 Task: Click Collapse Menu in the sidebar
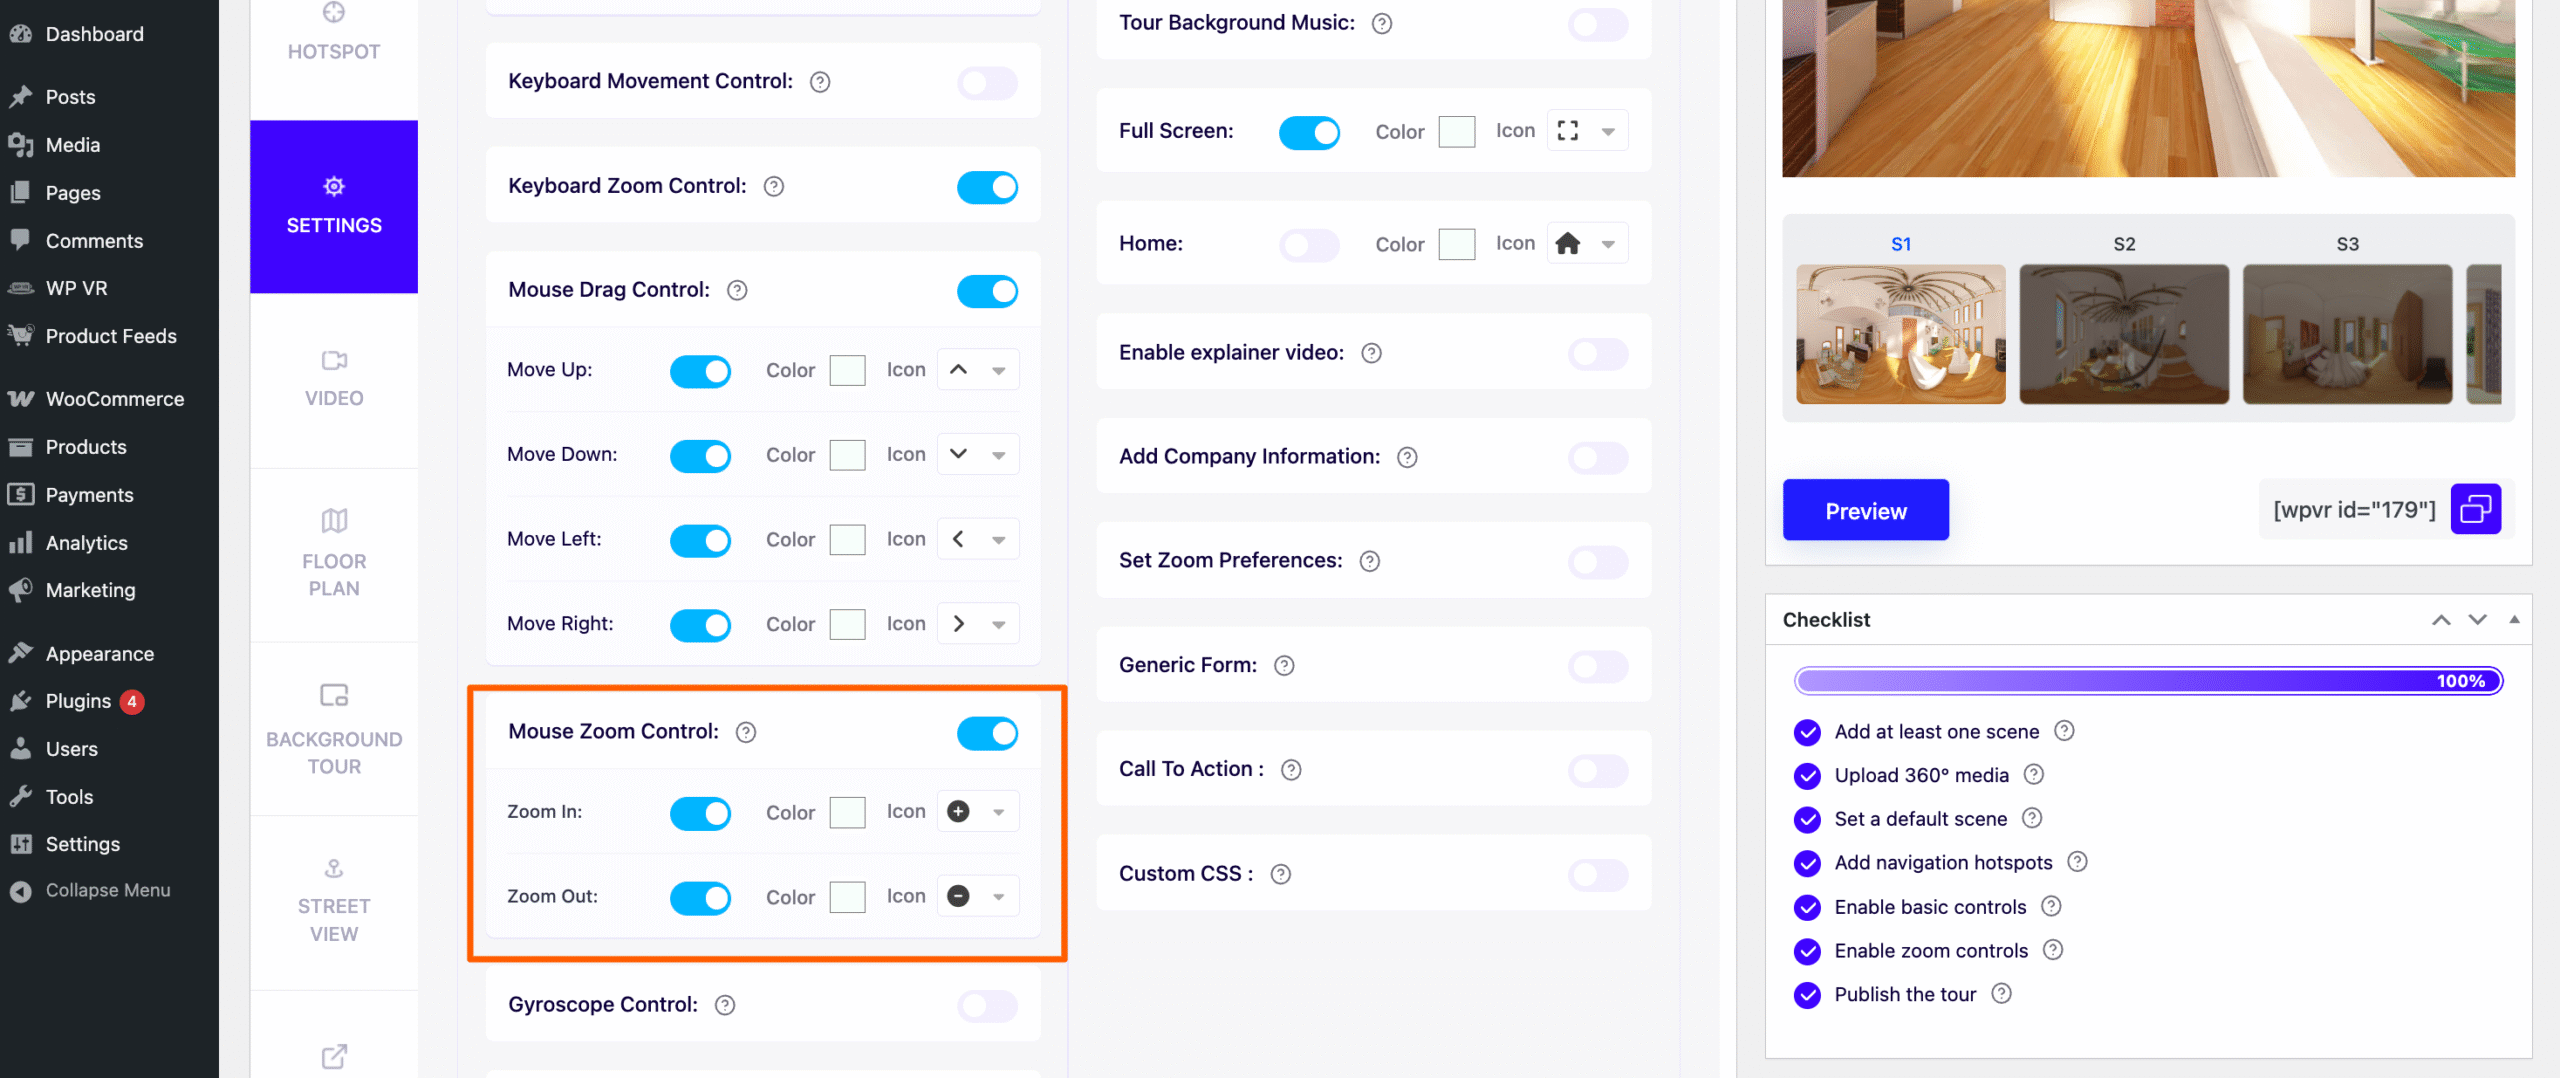click(x=107, y=890)
